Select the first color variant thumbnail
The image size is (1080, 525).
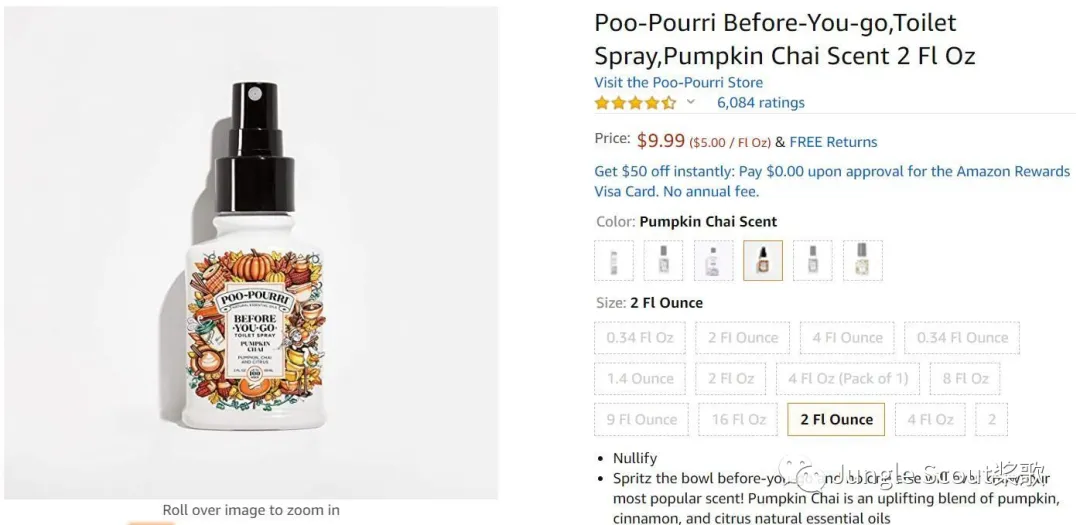point(614,261)
